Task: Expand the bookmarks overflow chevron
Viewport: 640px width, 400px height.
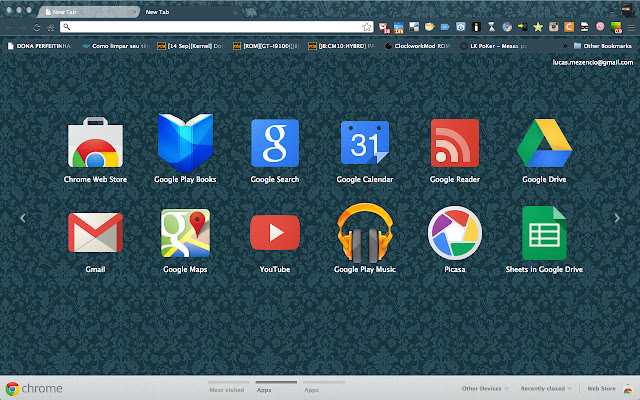Action: click(x=565, y=46)
